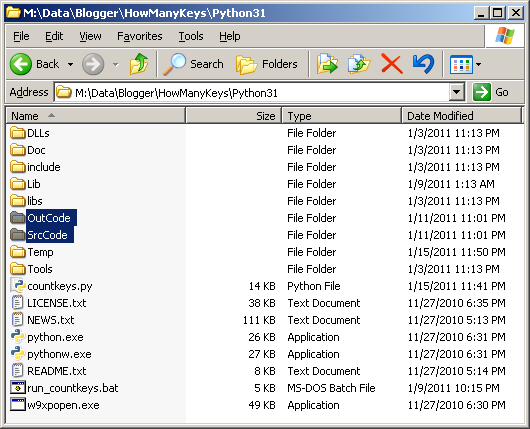The image size is (530, 429).
Task: Click the NEWS.txt document icon
Action: pos(18,319)
